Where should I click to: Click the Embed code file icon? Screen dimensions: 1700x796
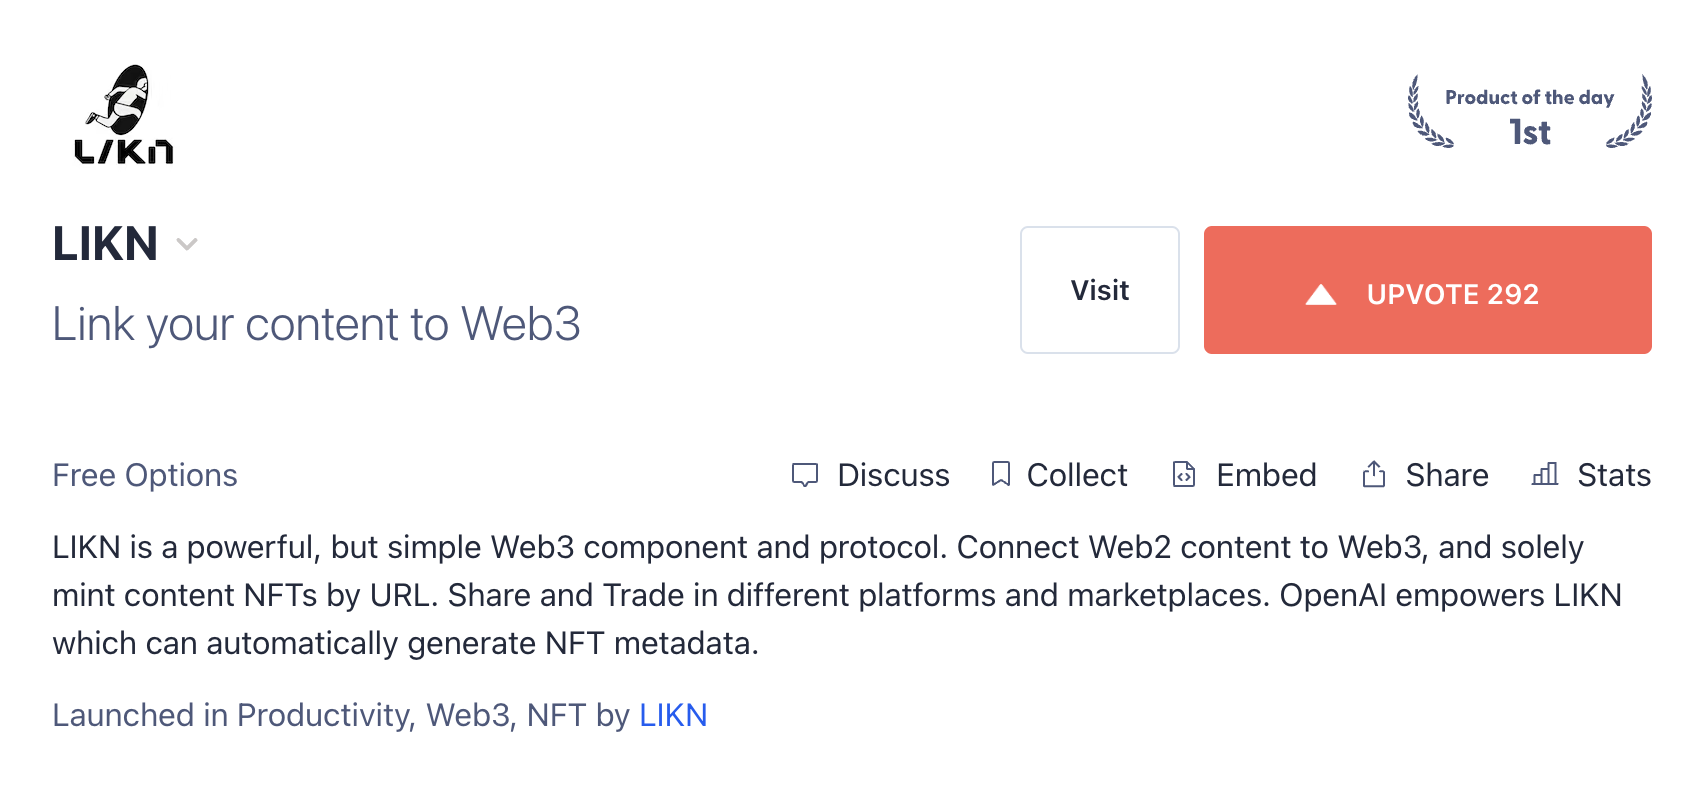click(x=1184, y=474)
